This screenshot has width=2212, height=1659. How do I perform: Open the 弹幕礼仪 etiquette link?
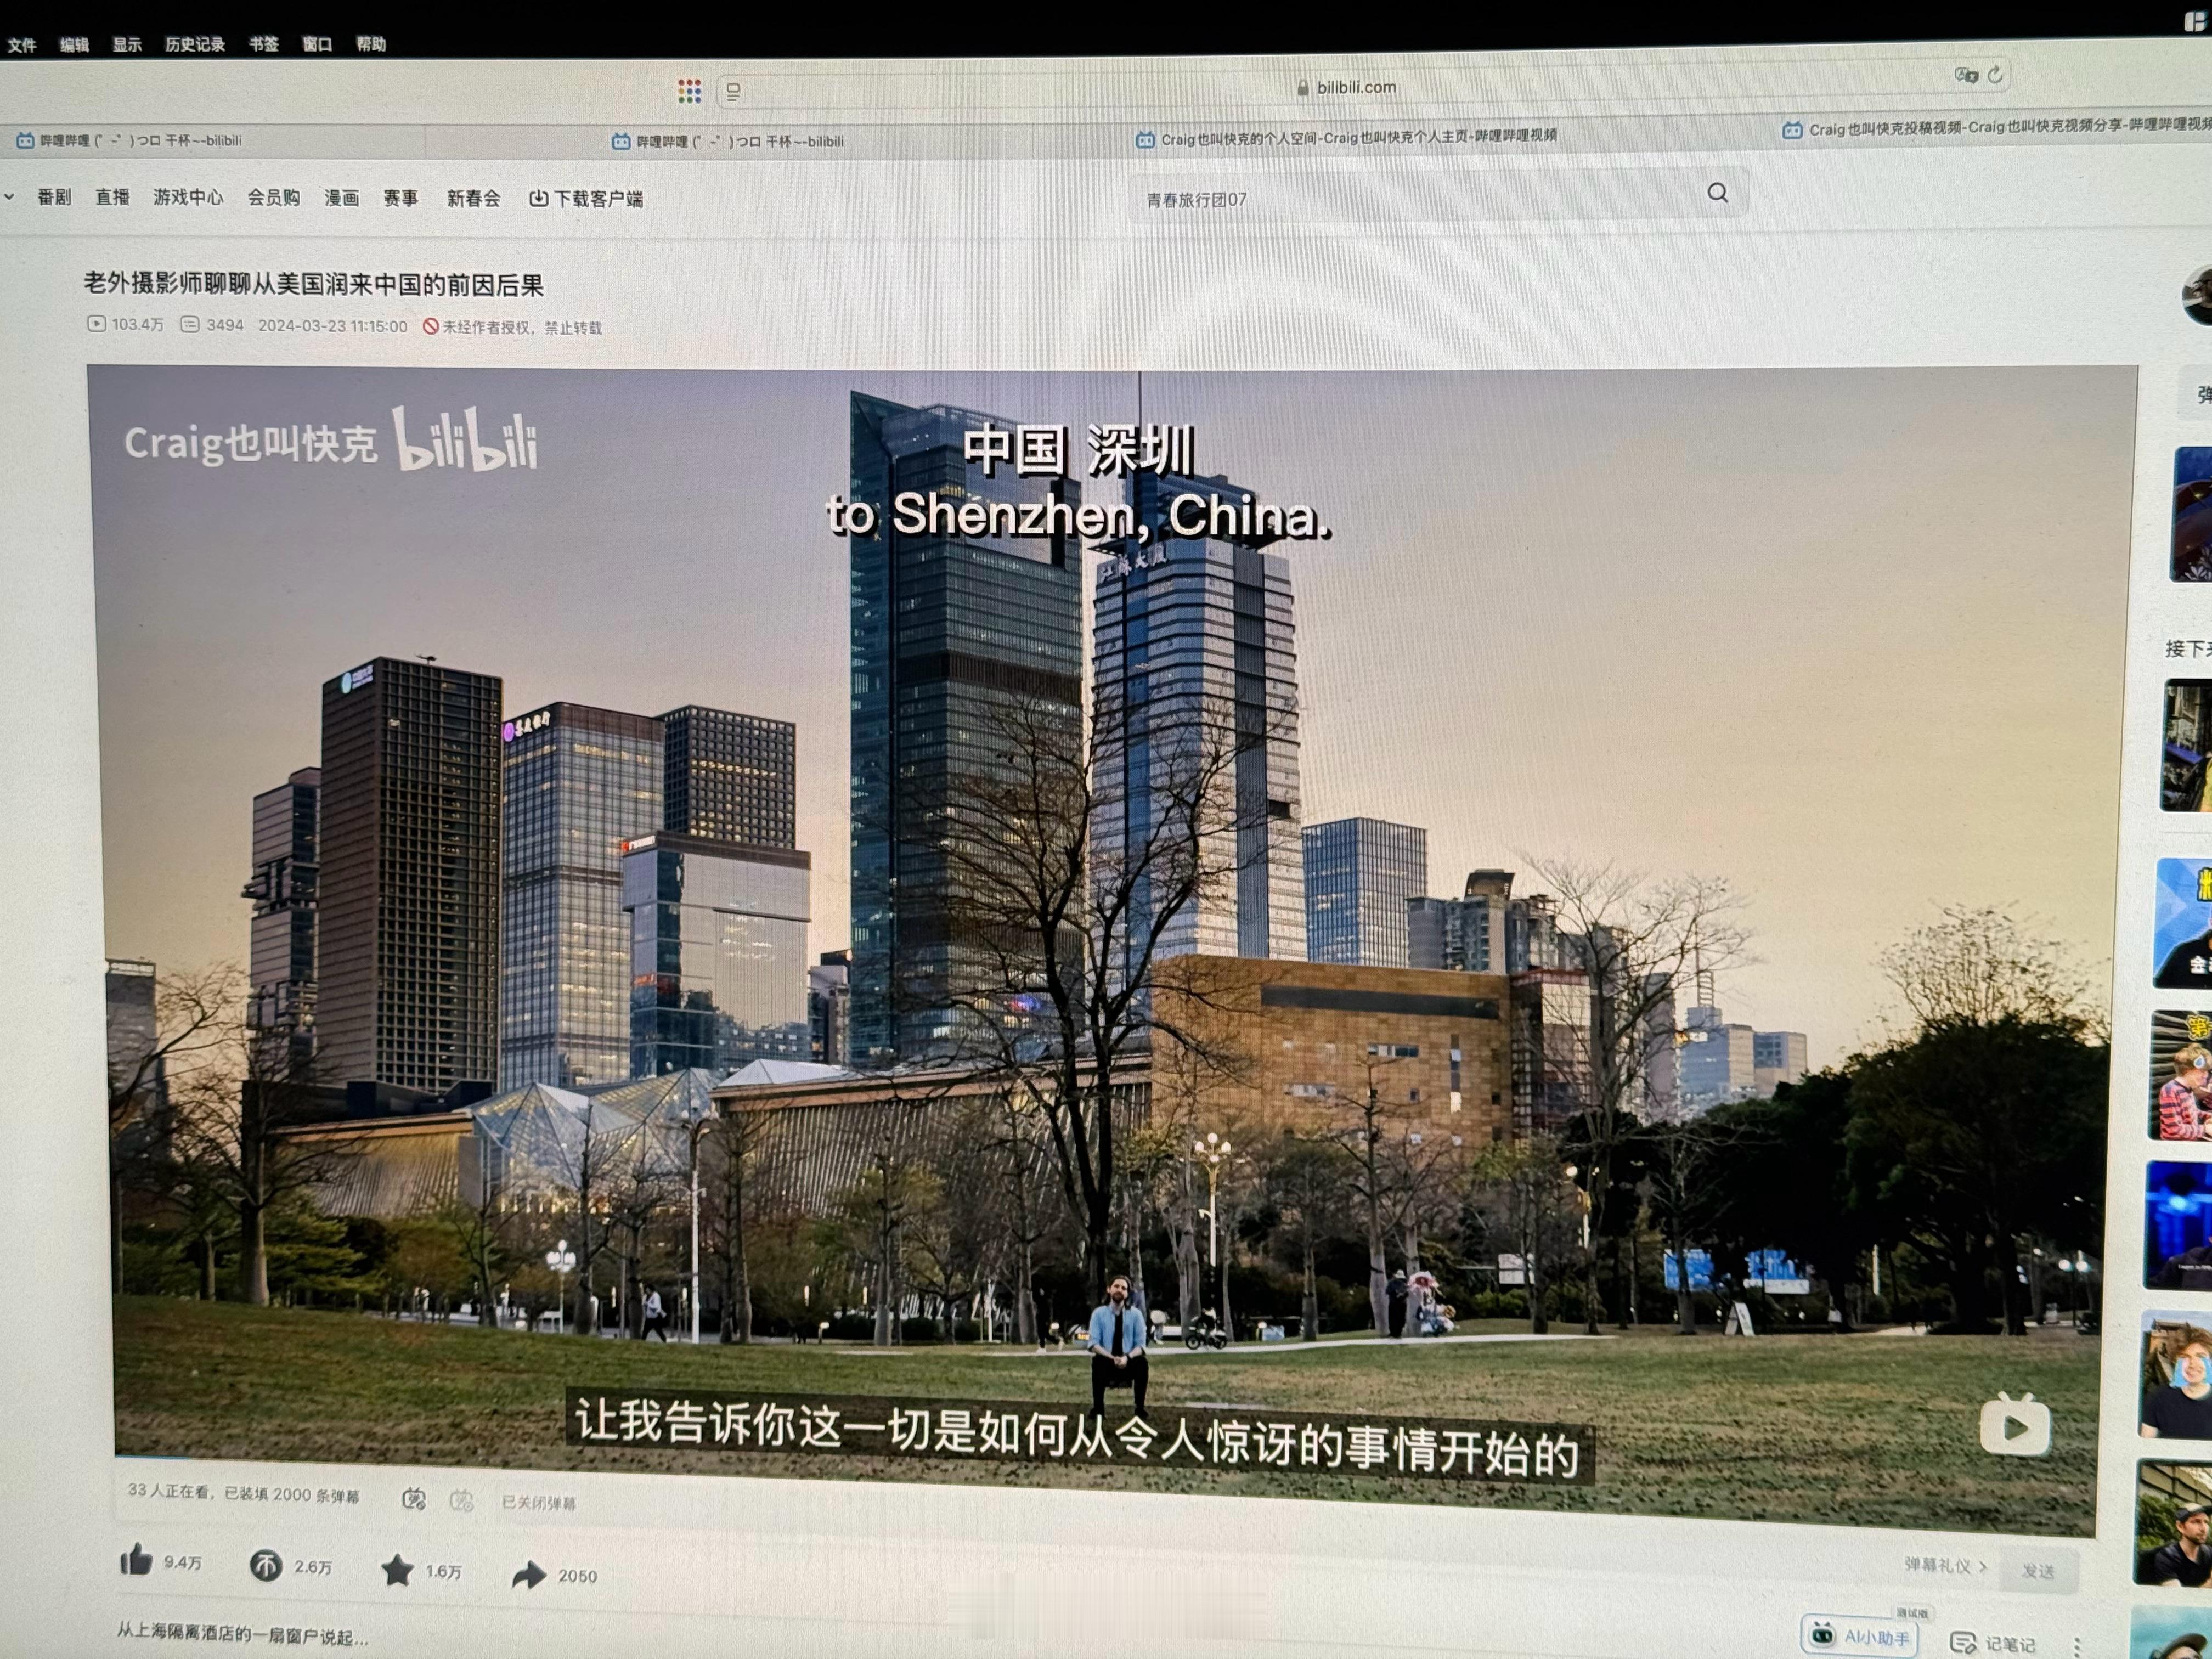pos(1945,1565)
